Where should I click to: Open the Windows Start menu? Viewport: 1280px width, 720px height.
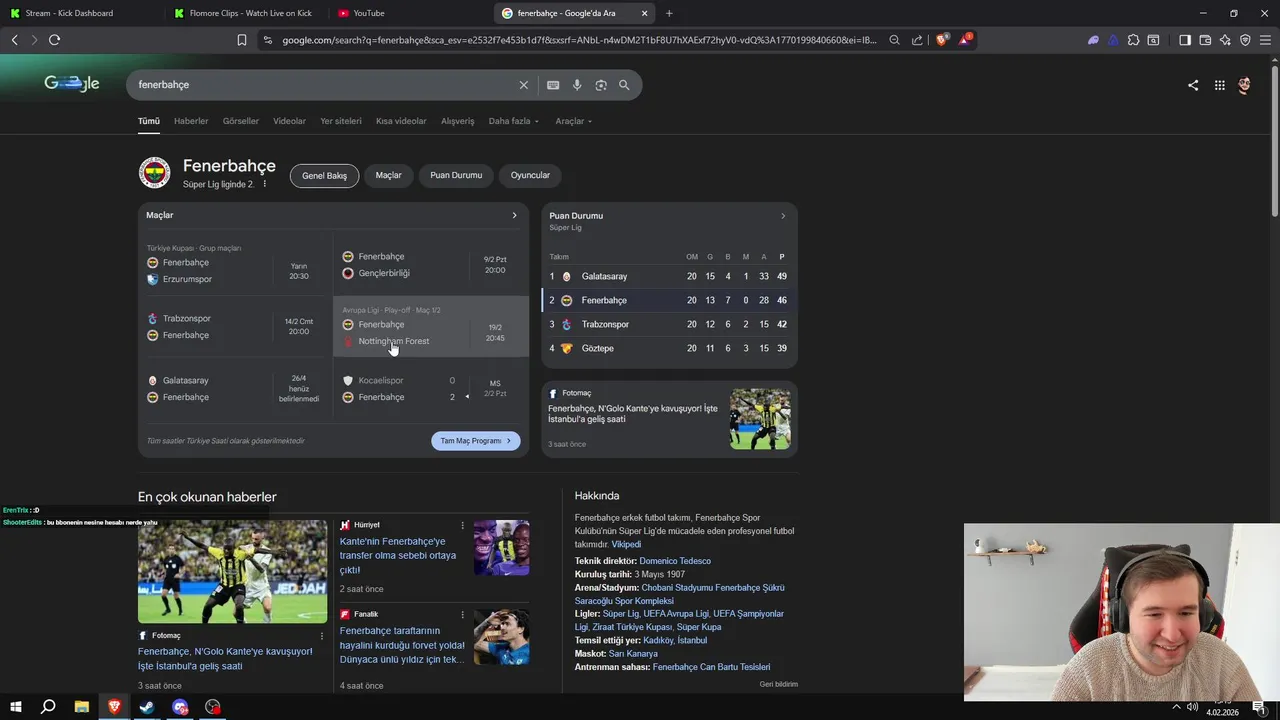coord(15,707)
